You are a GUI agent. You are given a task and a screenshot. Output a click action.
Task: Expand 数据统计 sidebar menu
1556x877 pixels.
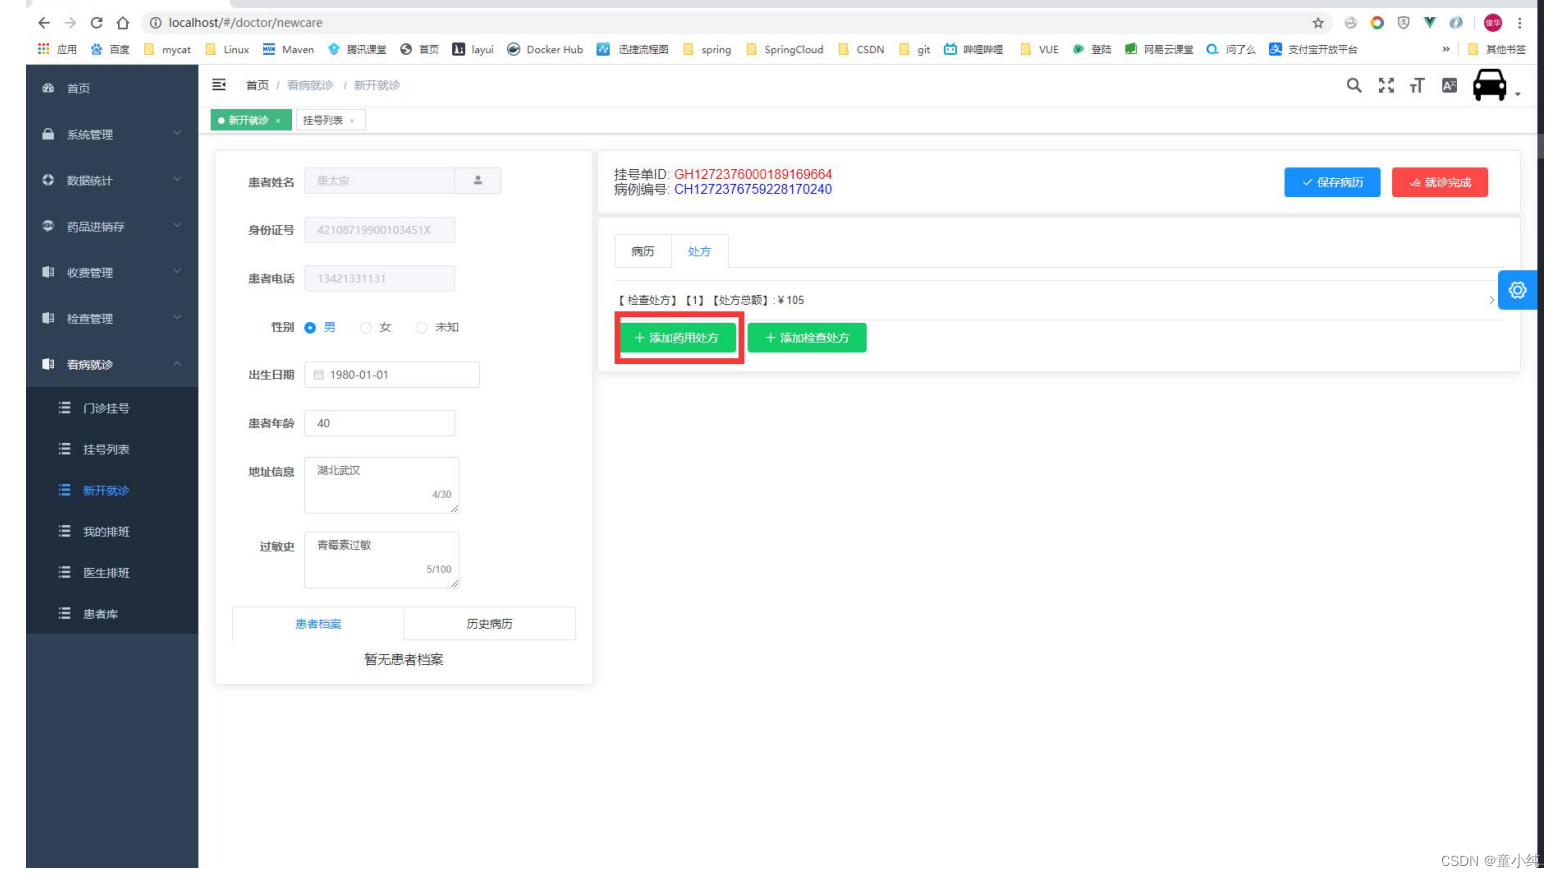pos(112,180)
